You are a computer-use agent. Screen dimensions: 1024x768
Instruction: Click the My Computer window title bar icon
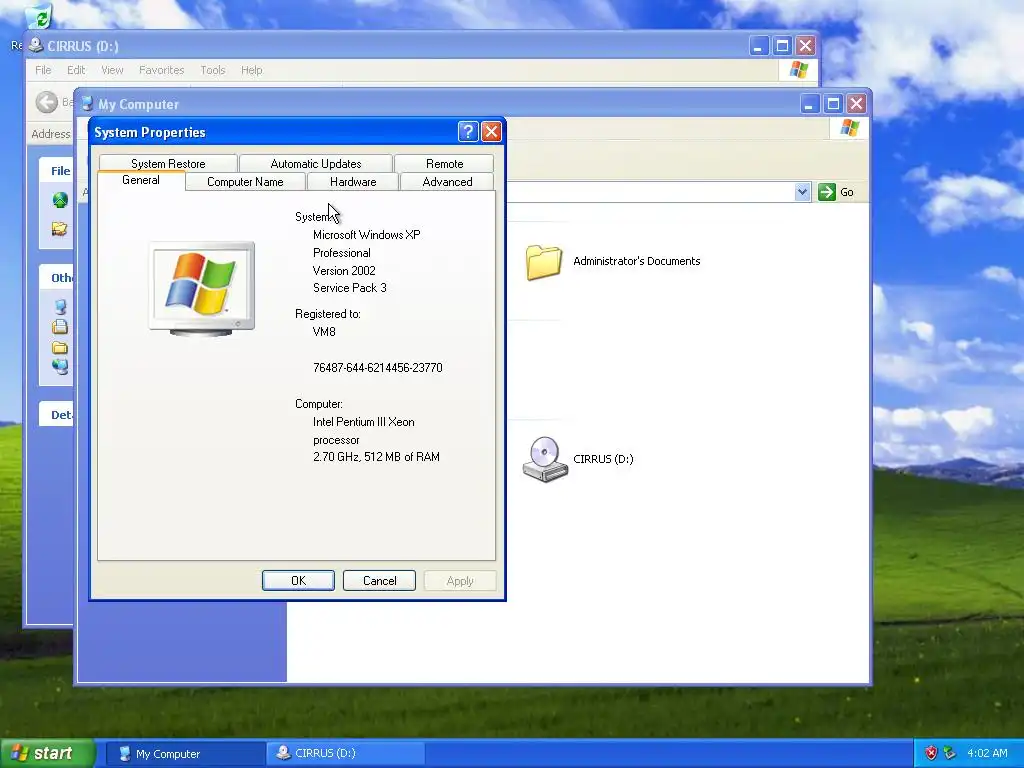click(87, 103)
